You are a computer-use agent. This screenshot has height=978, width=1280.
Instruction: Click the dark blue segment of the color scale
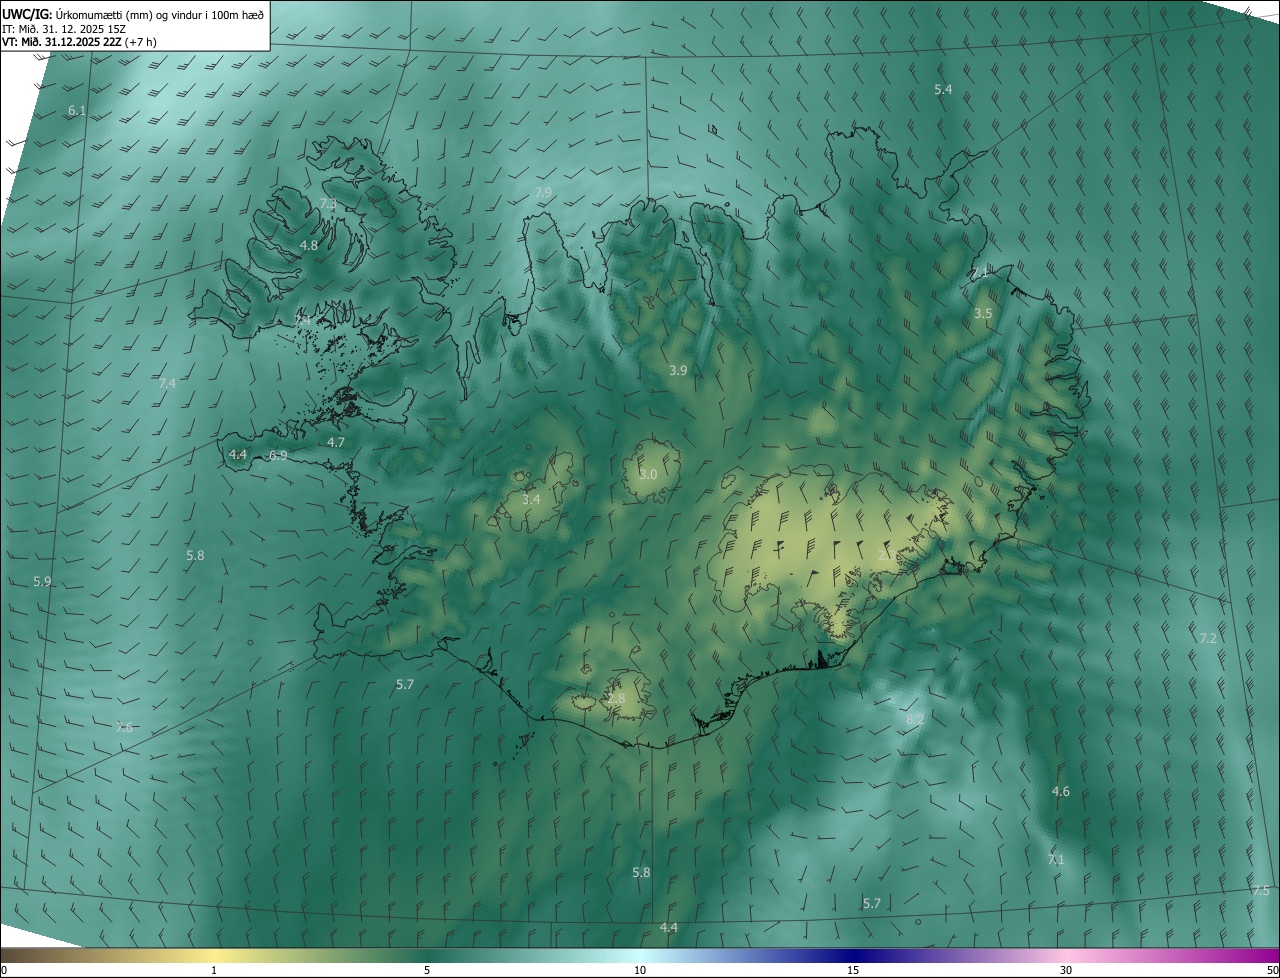pyautogui.click(x=853, y=956)
